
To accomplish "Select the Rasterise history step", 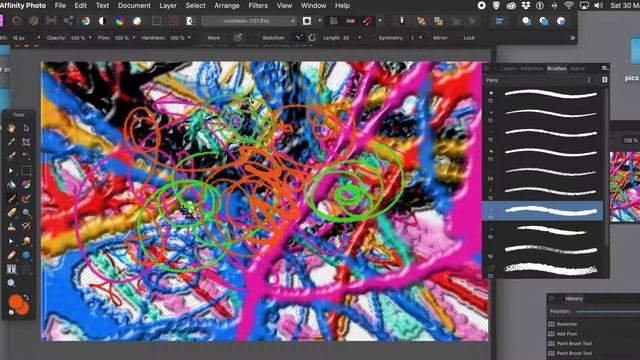I will 567,324.
